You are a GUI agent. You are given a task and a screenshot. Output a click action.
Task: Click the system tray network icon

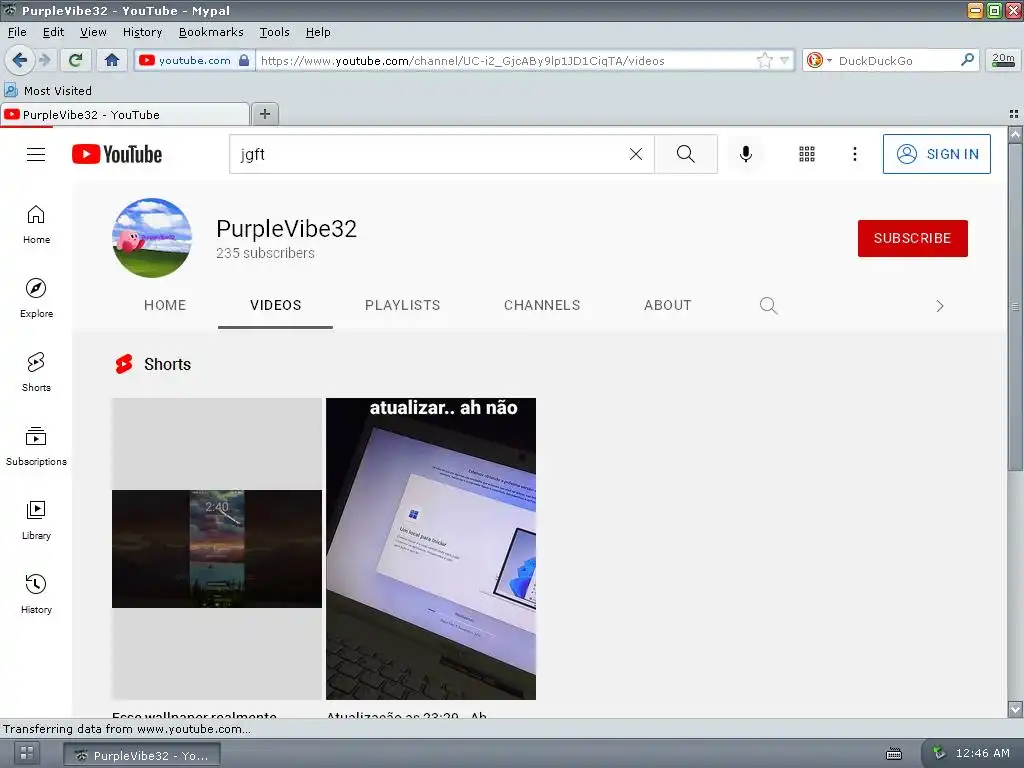pyautogui.click(x=938, y=752)
